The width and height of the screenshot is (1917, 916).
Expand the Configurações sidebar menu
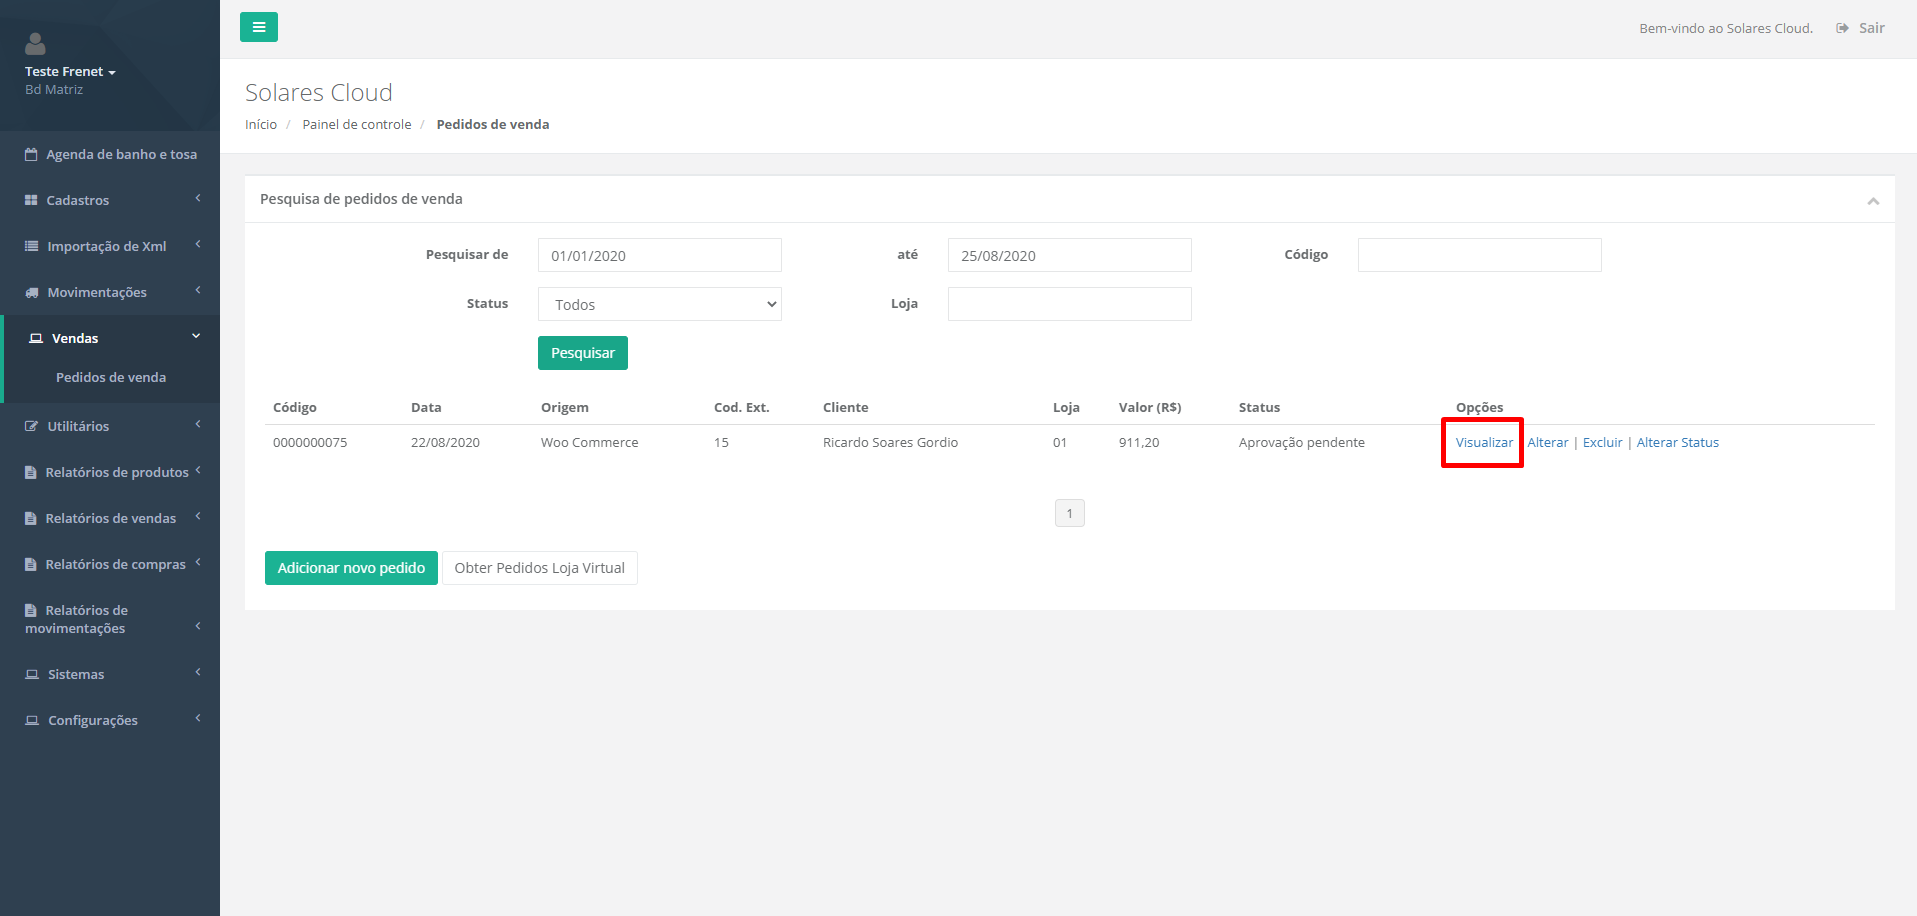[93, 720]
